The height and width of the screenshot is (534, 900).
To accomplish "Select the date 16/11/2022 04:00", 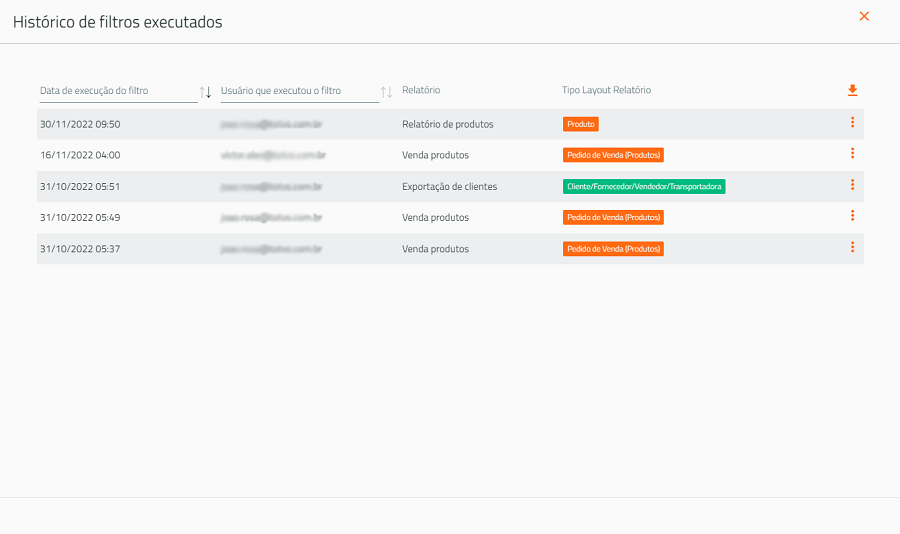I will (x=80, y=156).
